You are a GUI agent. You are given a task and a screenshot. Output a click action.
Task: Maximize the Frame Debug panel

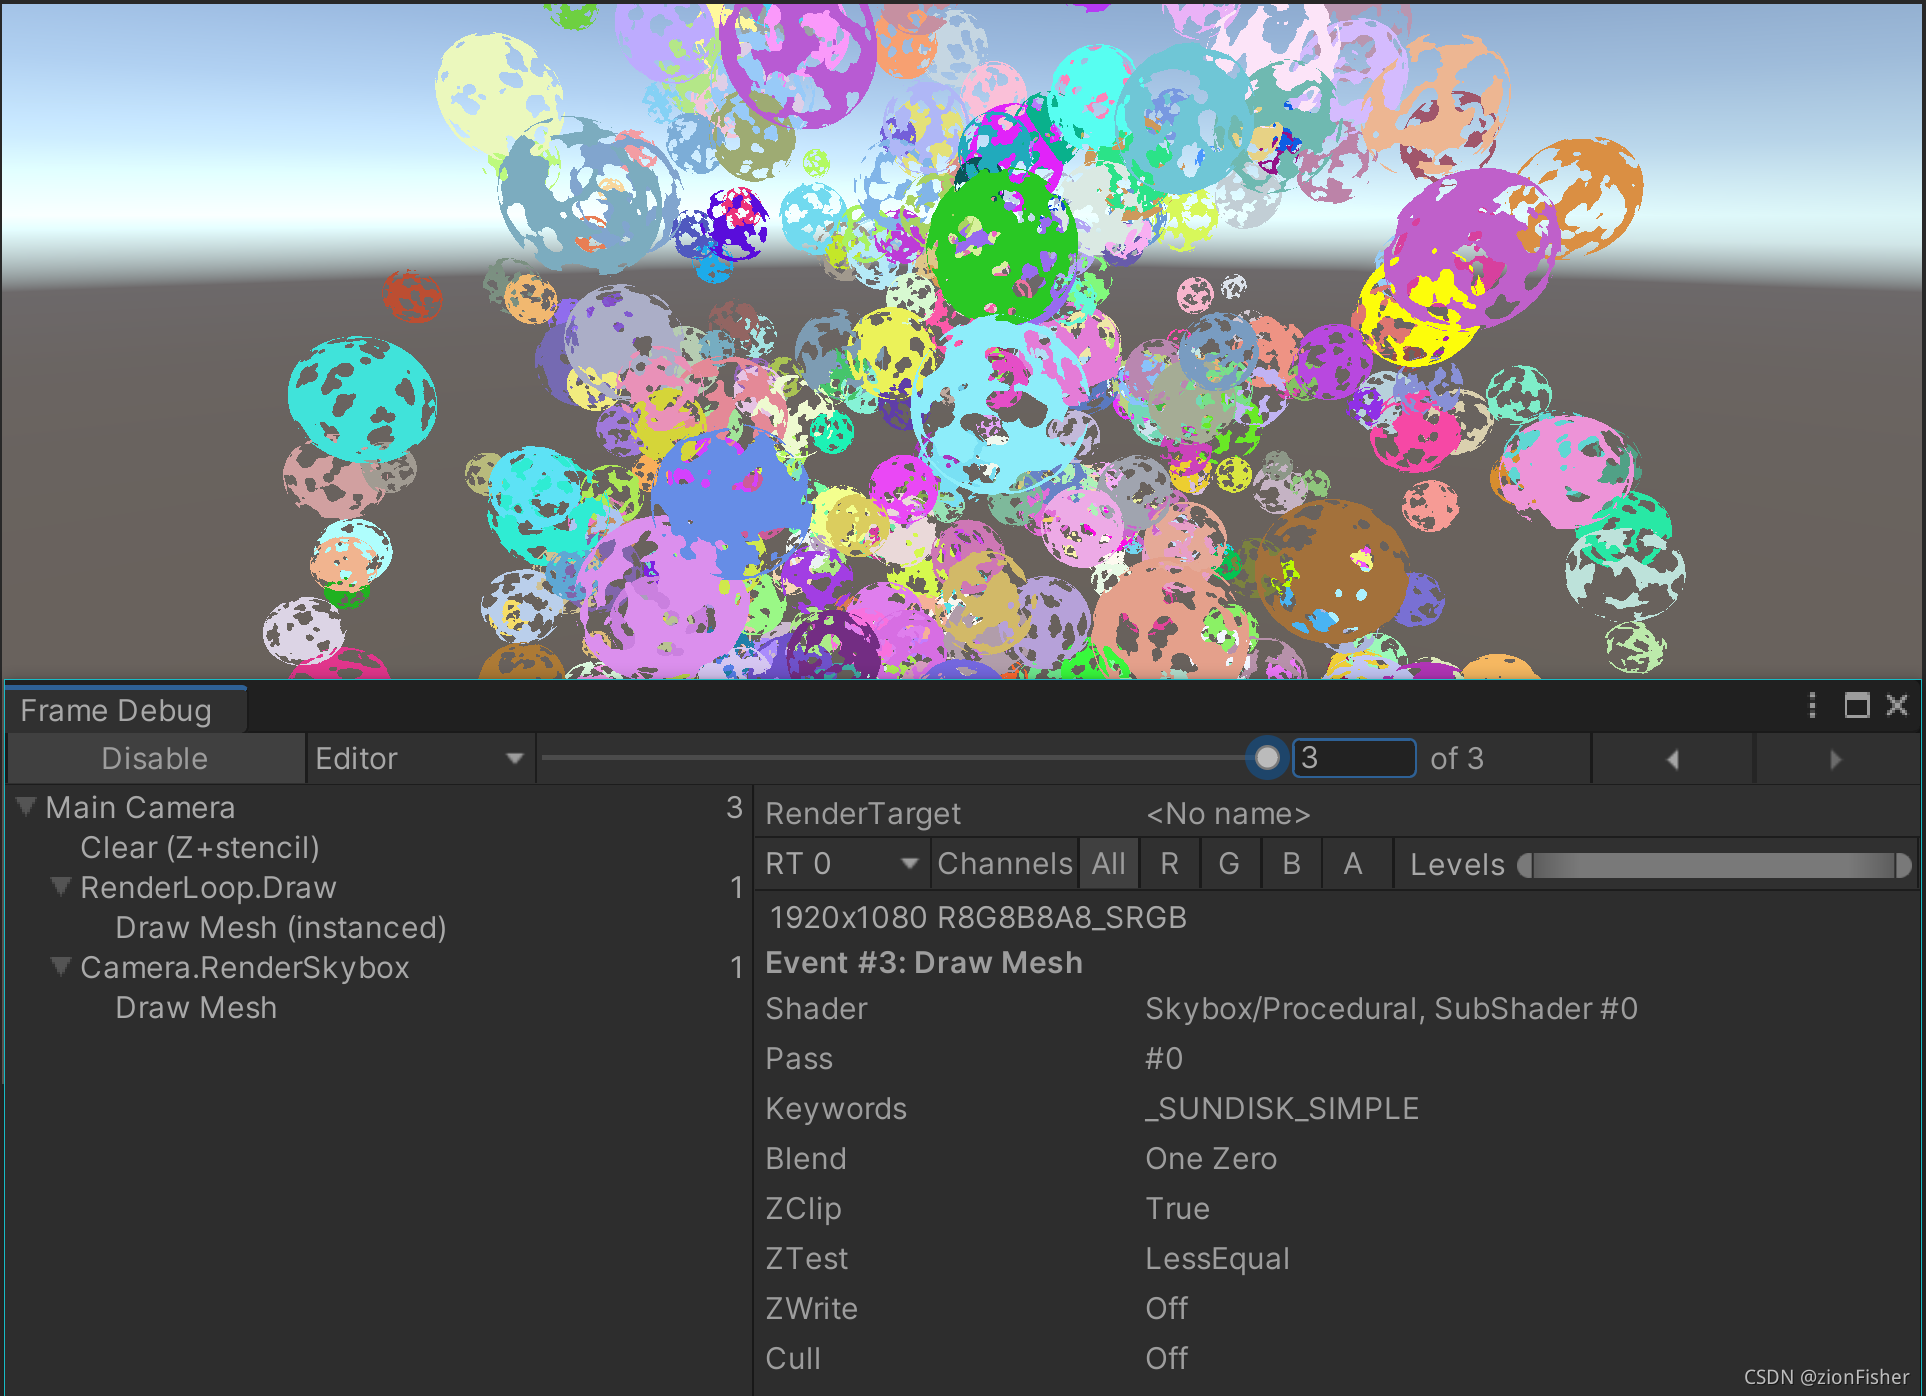coord(1857,706)
